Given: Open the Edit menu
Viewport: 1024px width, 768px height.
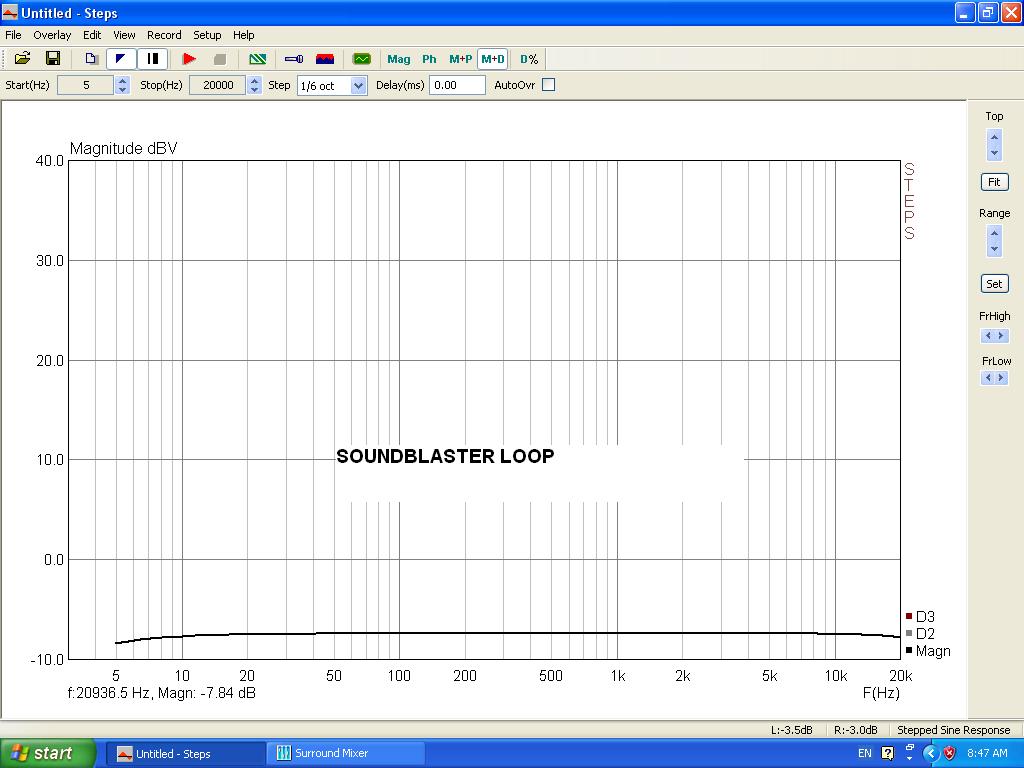Looking at the screenshot, I should tap(91, 35).
